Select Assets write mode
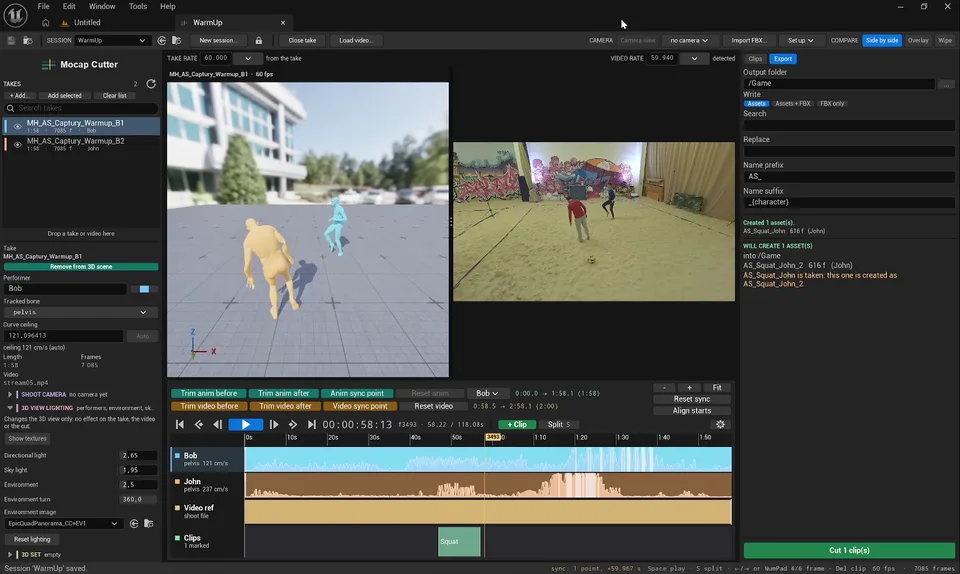 (x=756, y=104)
